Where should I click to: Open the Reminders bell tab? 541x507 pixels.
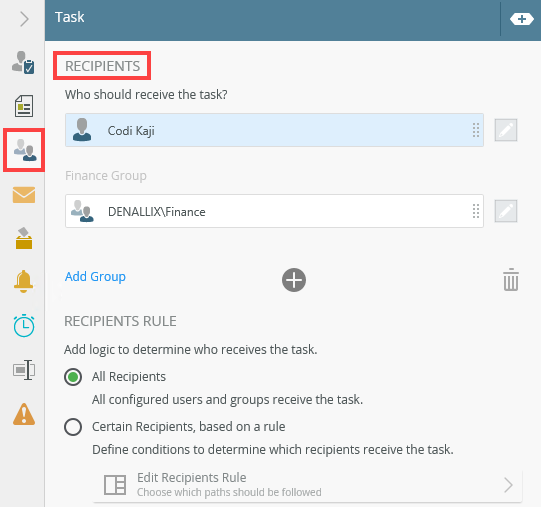[x=23, y=281]
